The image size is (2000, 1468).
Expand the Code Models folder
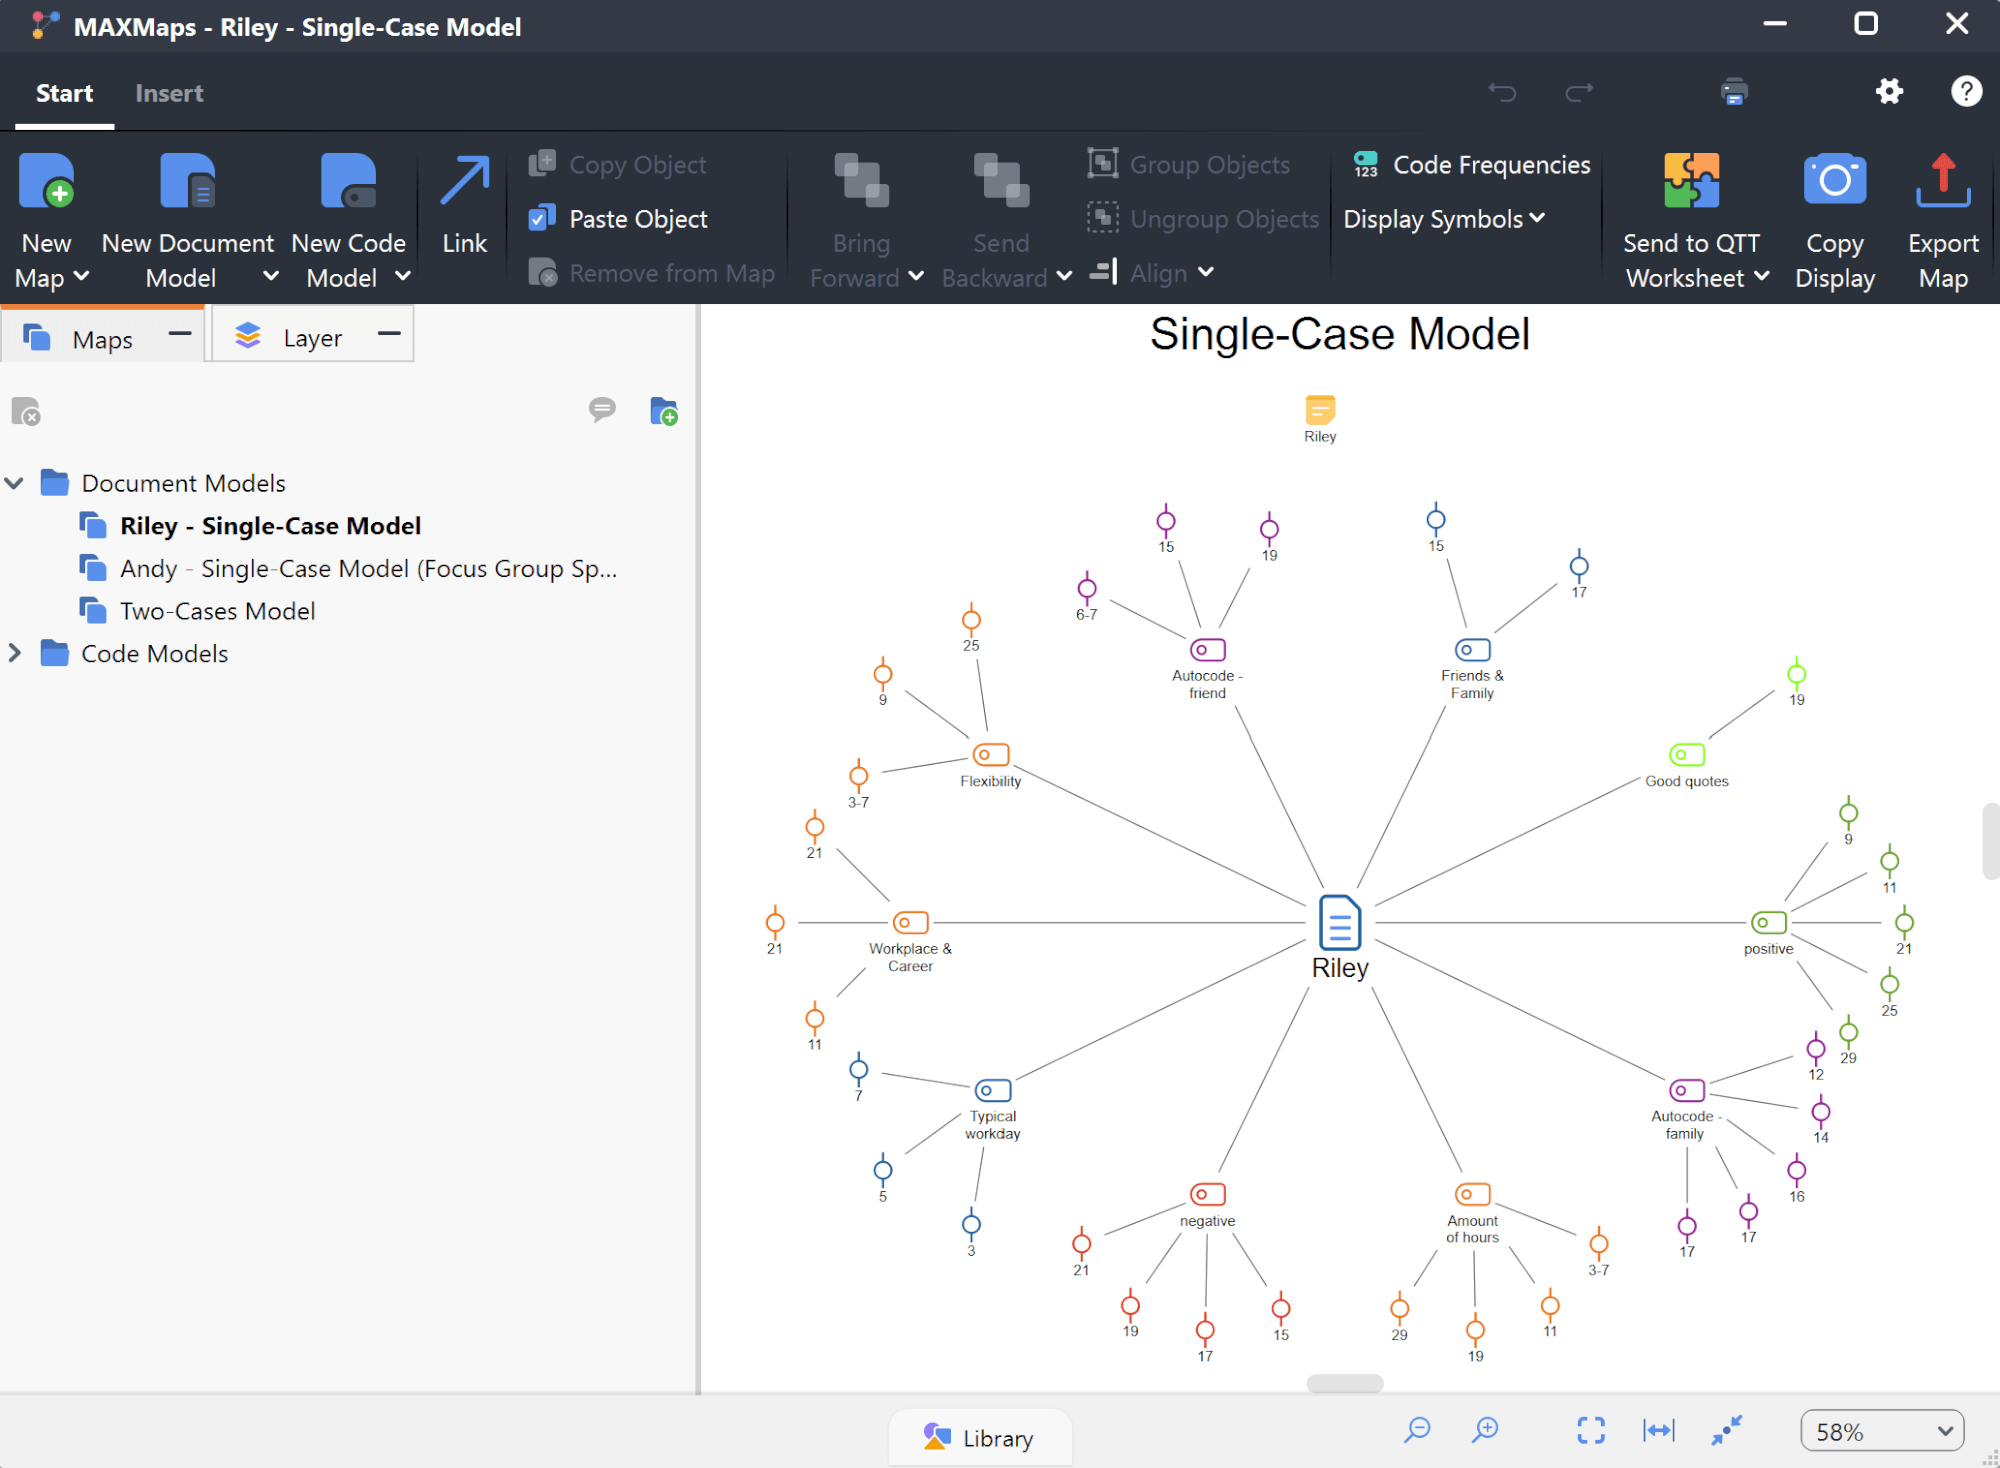pyautogui.click(x=14, y=653)
